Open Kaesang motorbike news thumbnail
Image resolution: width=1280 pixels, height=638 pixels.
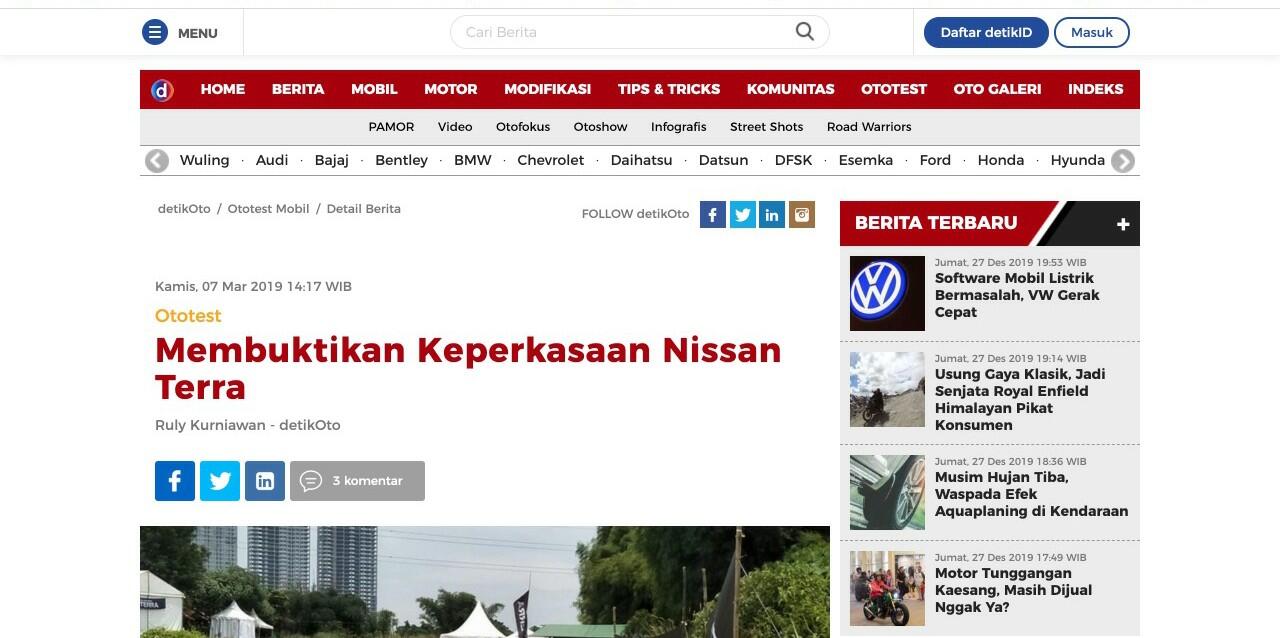[887, 588]
